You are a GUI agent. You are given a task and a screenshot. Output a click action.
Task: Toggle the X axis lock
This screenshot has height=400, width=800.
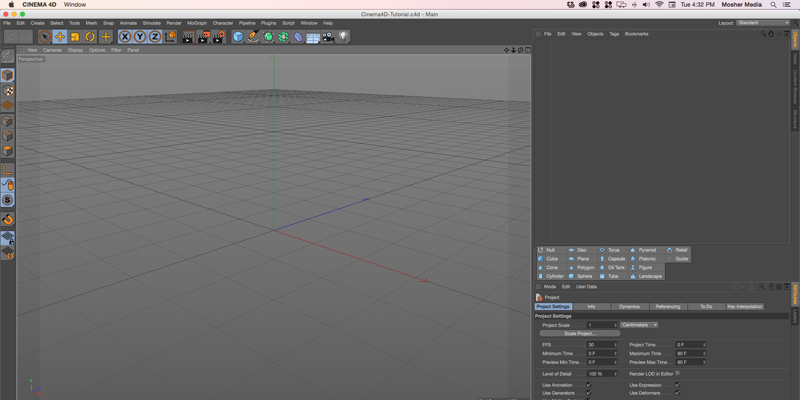[x=125, y=37]
